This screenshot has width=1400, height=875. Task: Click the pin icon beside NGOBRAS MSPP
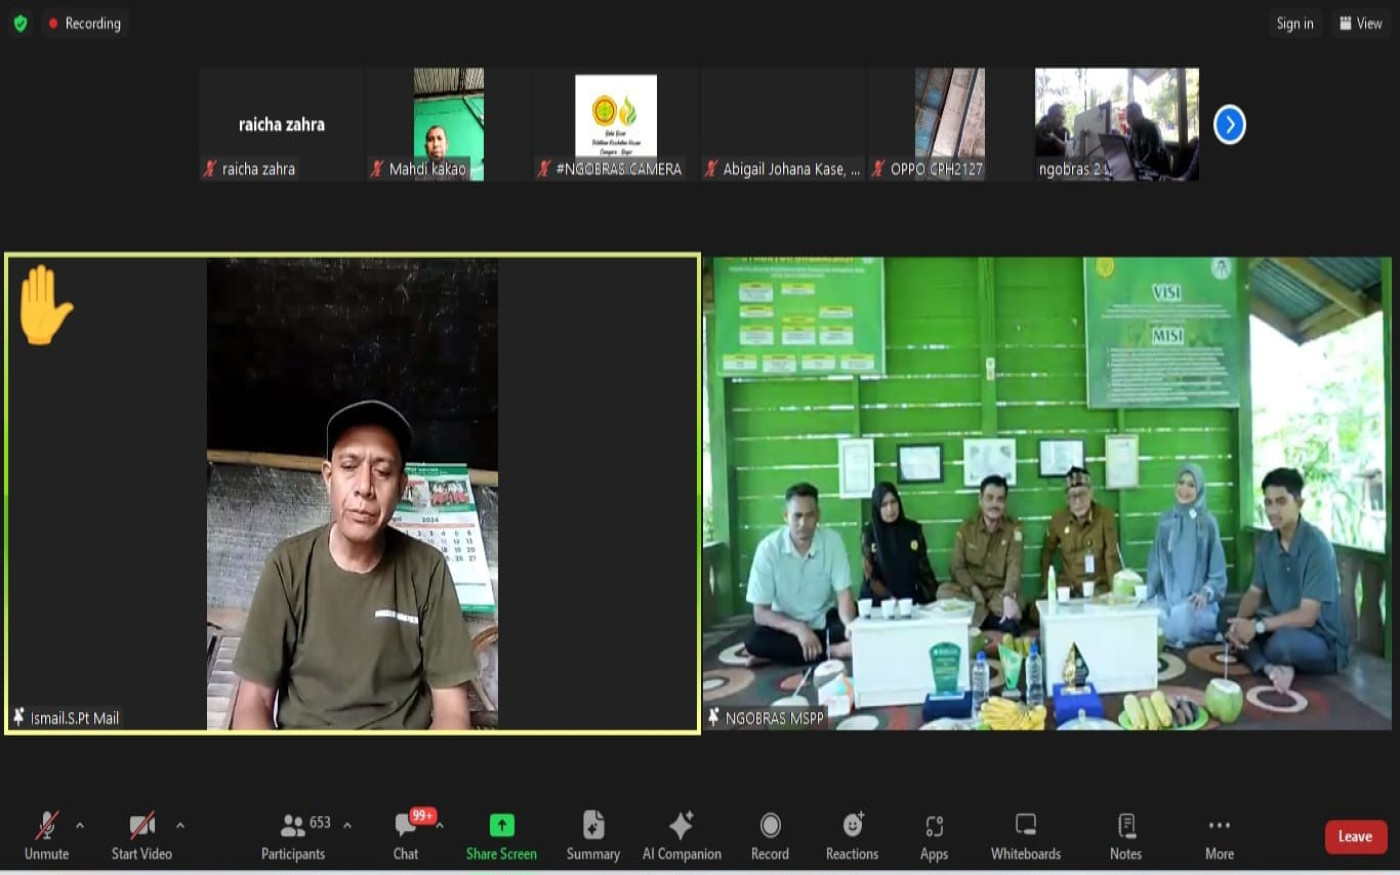[x=714, y=717]
